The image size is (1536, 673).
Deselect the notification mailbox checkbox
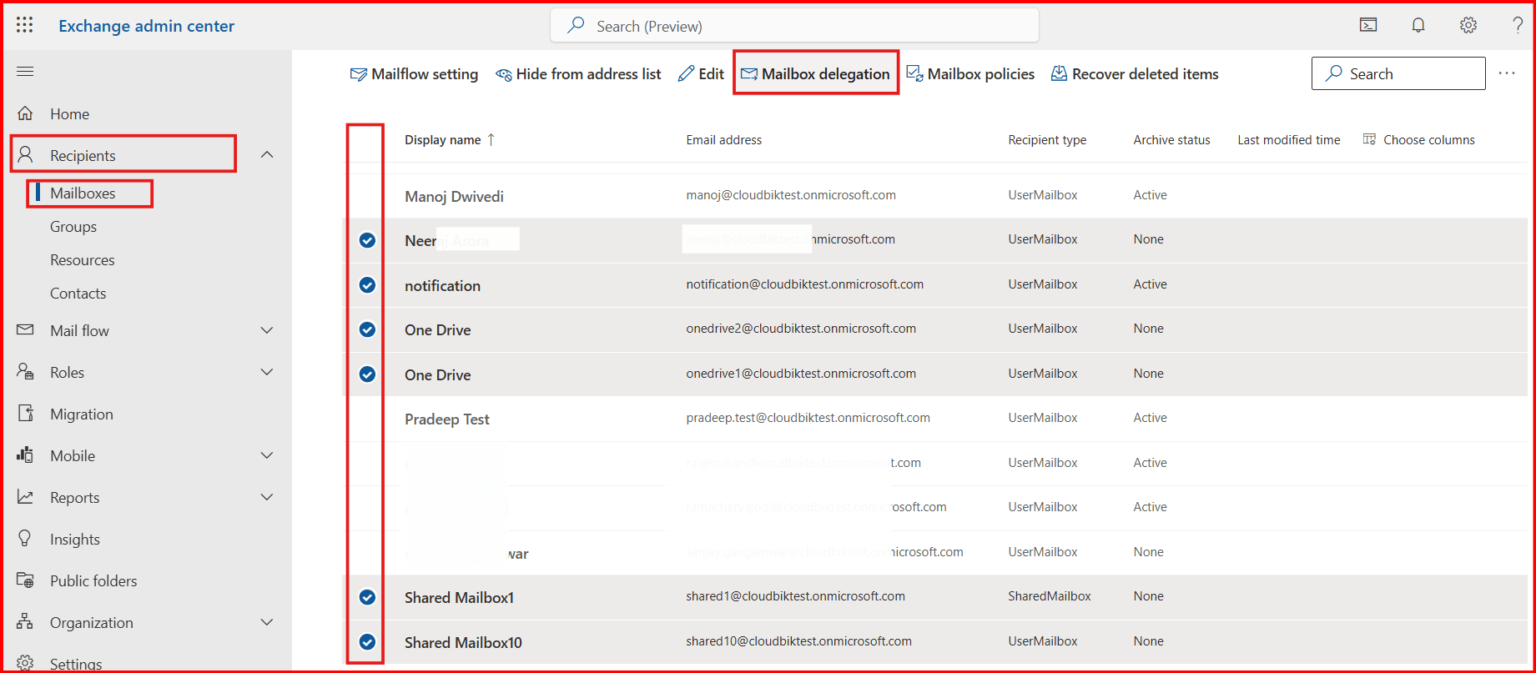[367, 285]
